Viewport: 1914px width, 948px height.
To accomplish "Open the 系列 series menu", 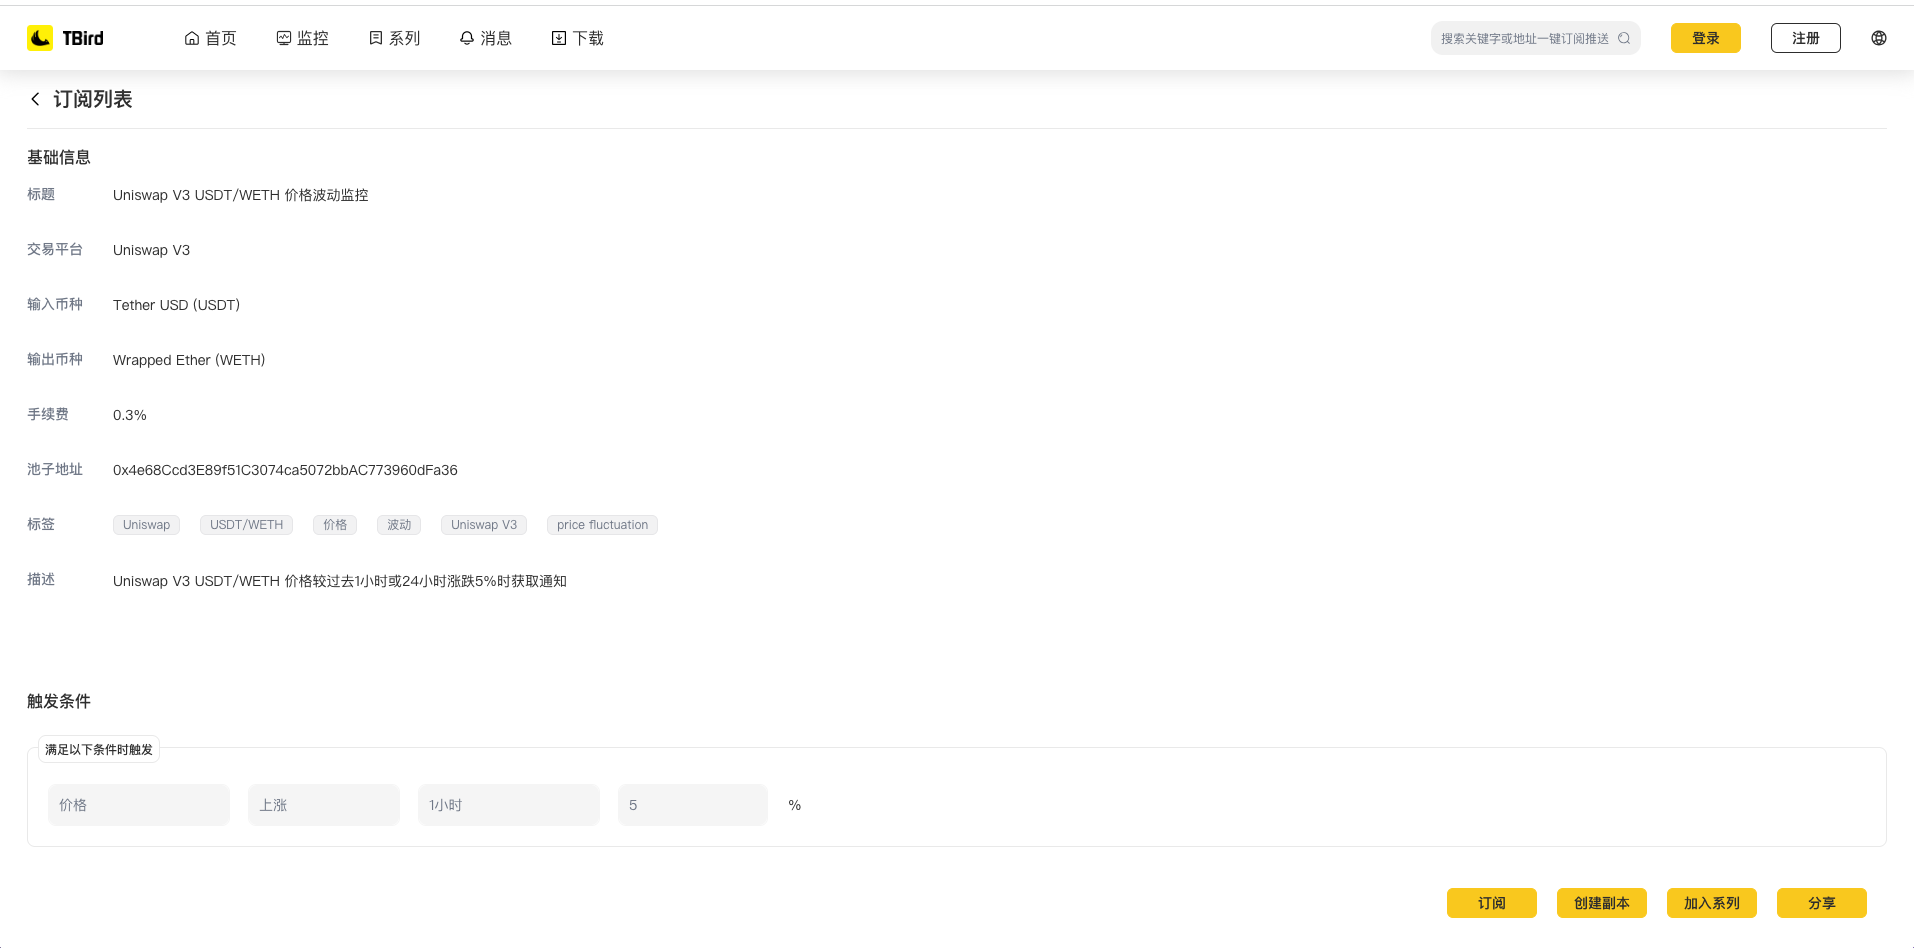I will pyautogui.click(x=394, y=38).
